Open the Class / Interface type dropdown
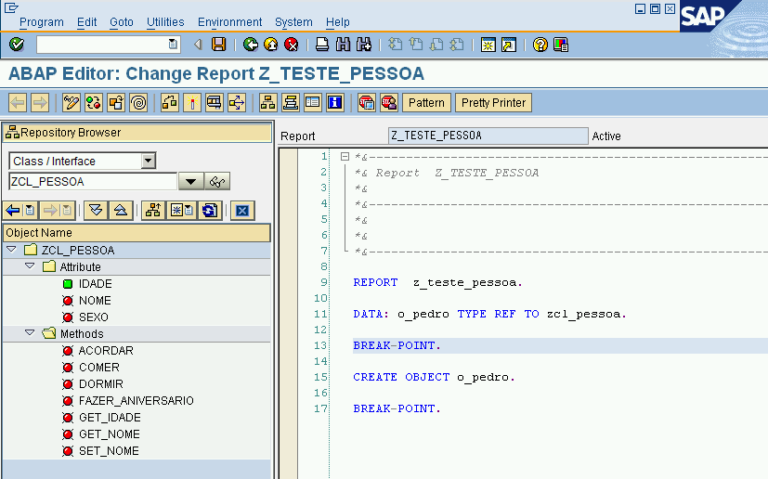Screen dimensions: 768x479 149,161
